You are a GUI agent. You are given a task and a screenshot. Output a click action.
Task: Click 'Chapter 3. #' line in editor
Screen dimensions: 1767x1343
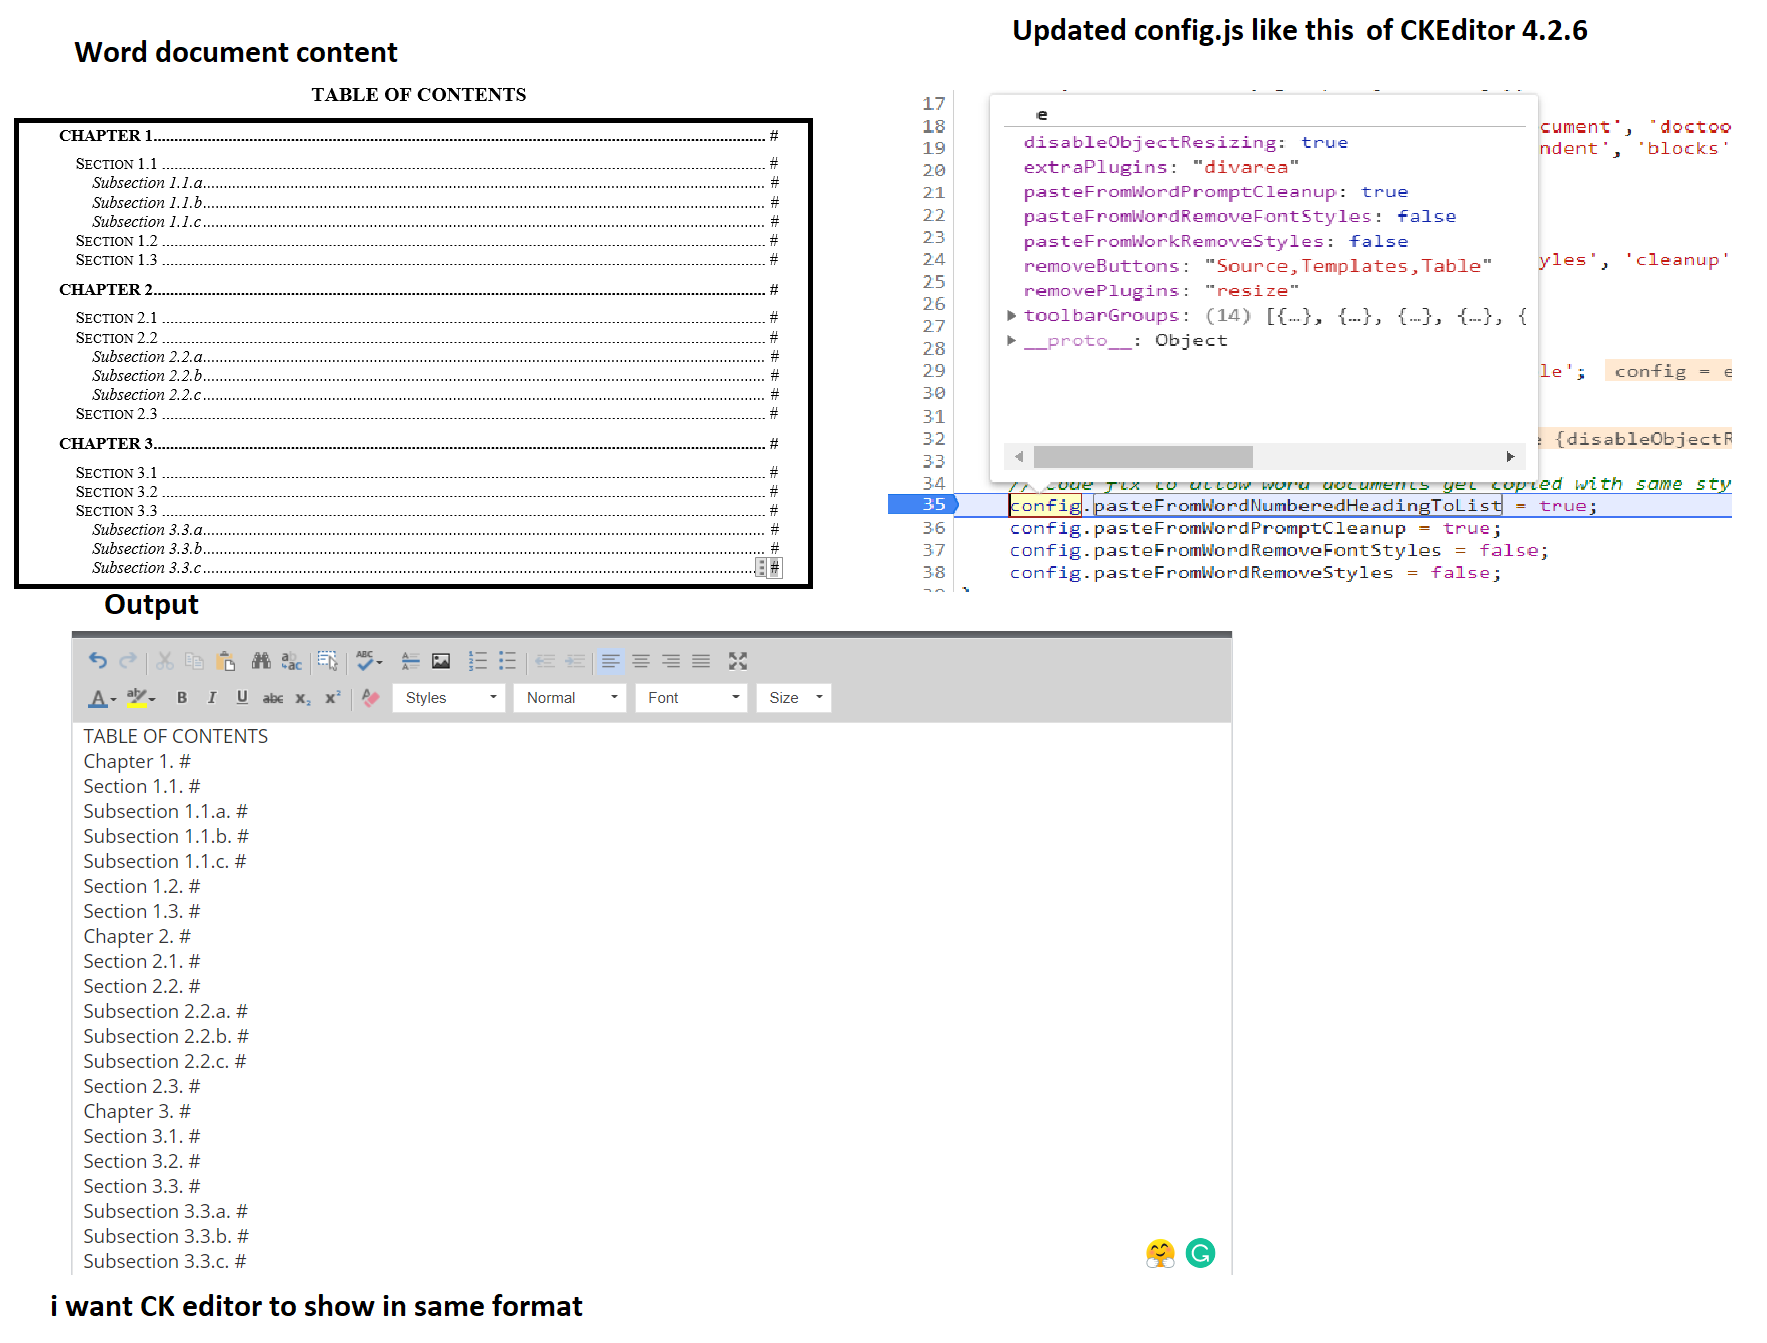point(137,1112)
